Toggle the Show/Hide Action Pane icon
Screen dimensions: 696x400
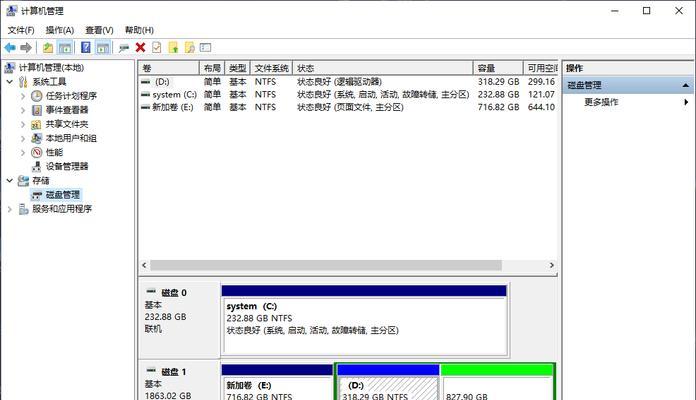(103, 48)
